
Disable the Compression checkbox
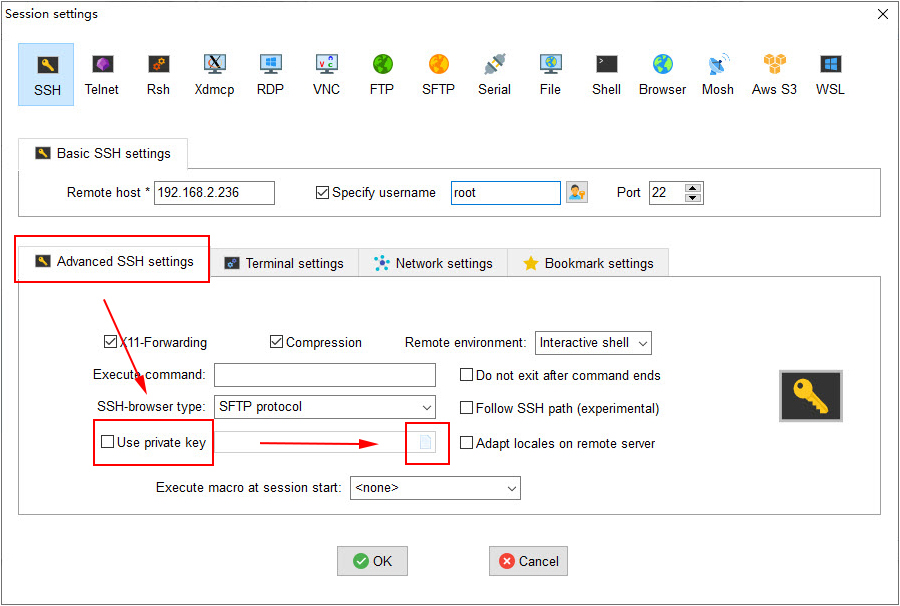point(277,342)
